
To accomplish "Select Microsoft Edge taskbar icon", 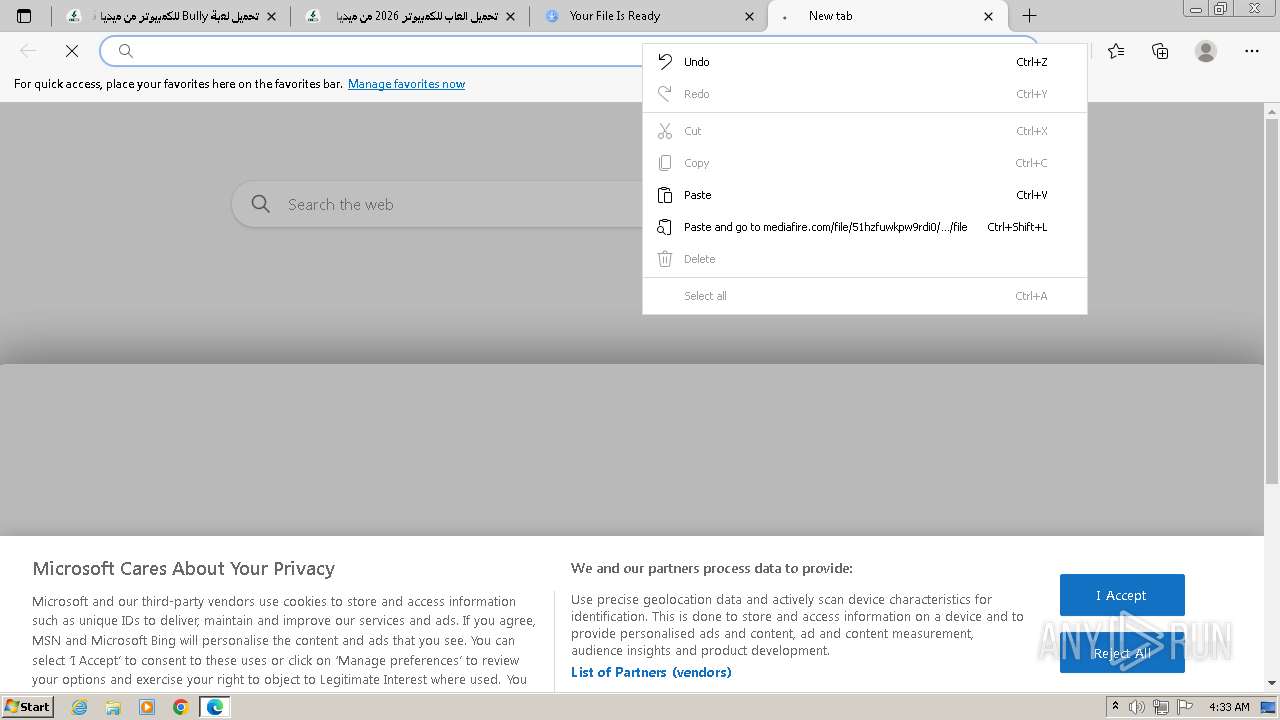I will [x=215, y=707].
